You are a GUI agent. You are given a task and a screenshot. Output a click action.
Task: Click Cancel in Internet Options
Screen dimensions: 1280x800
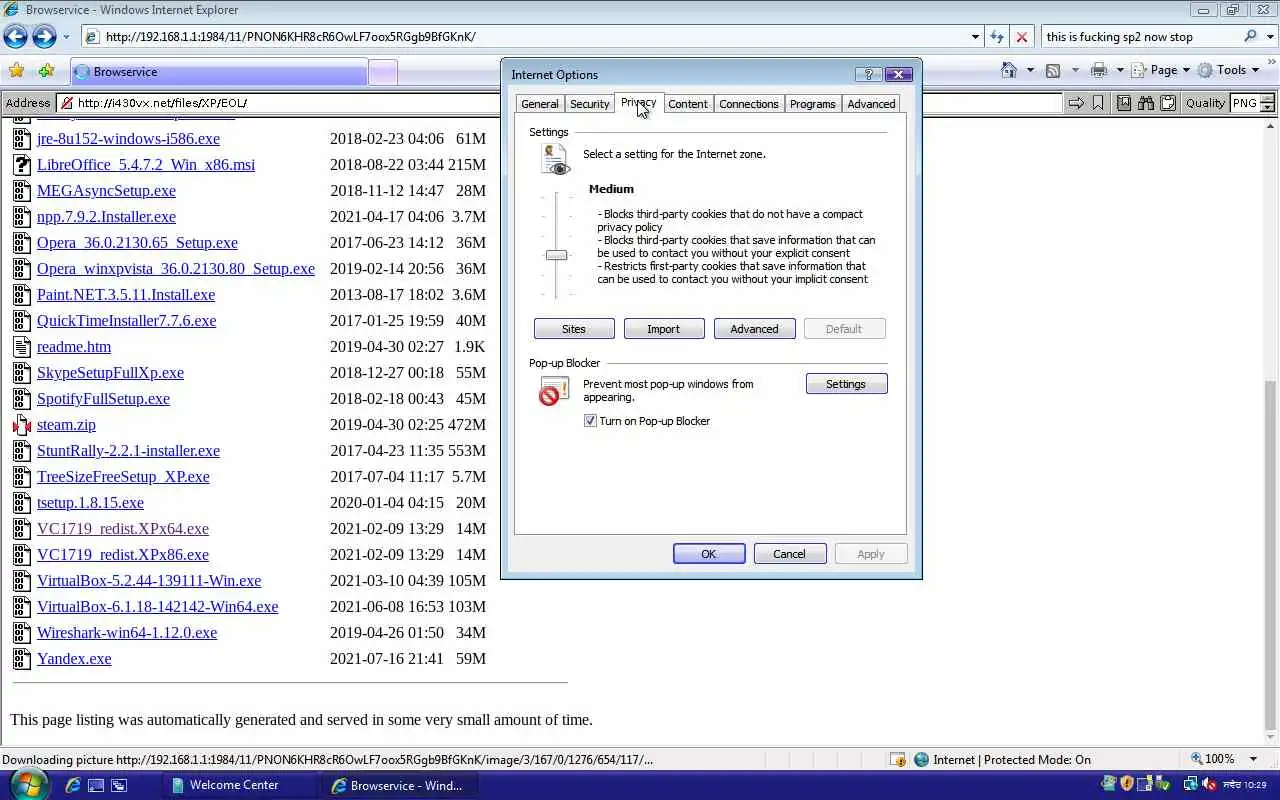pos(789,554)
